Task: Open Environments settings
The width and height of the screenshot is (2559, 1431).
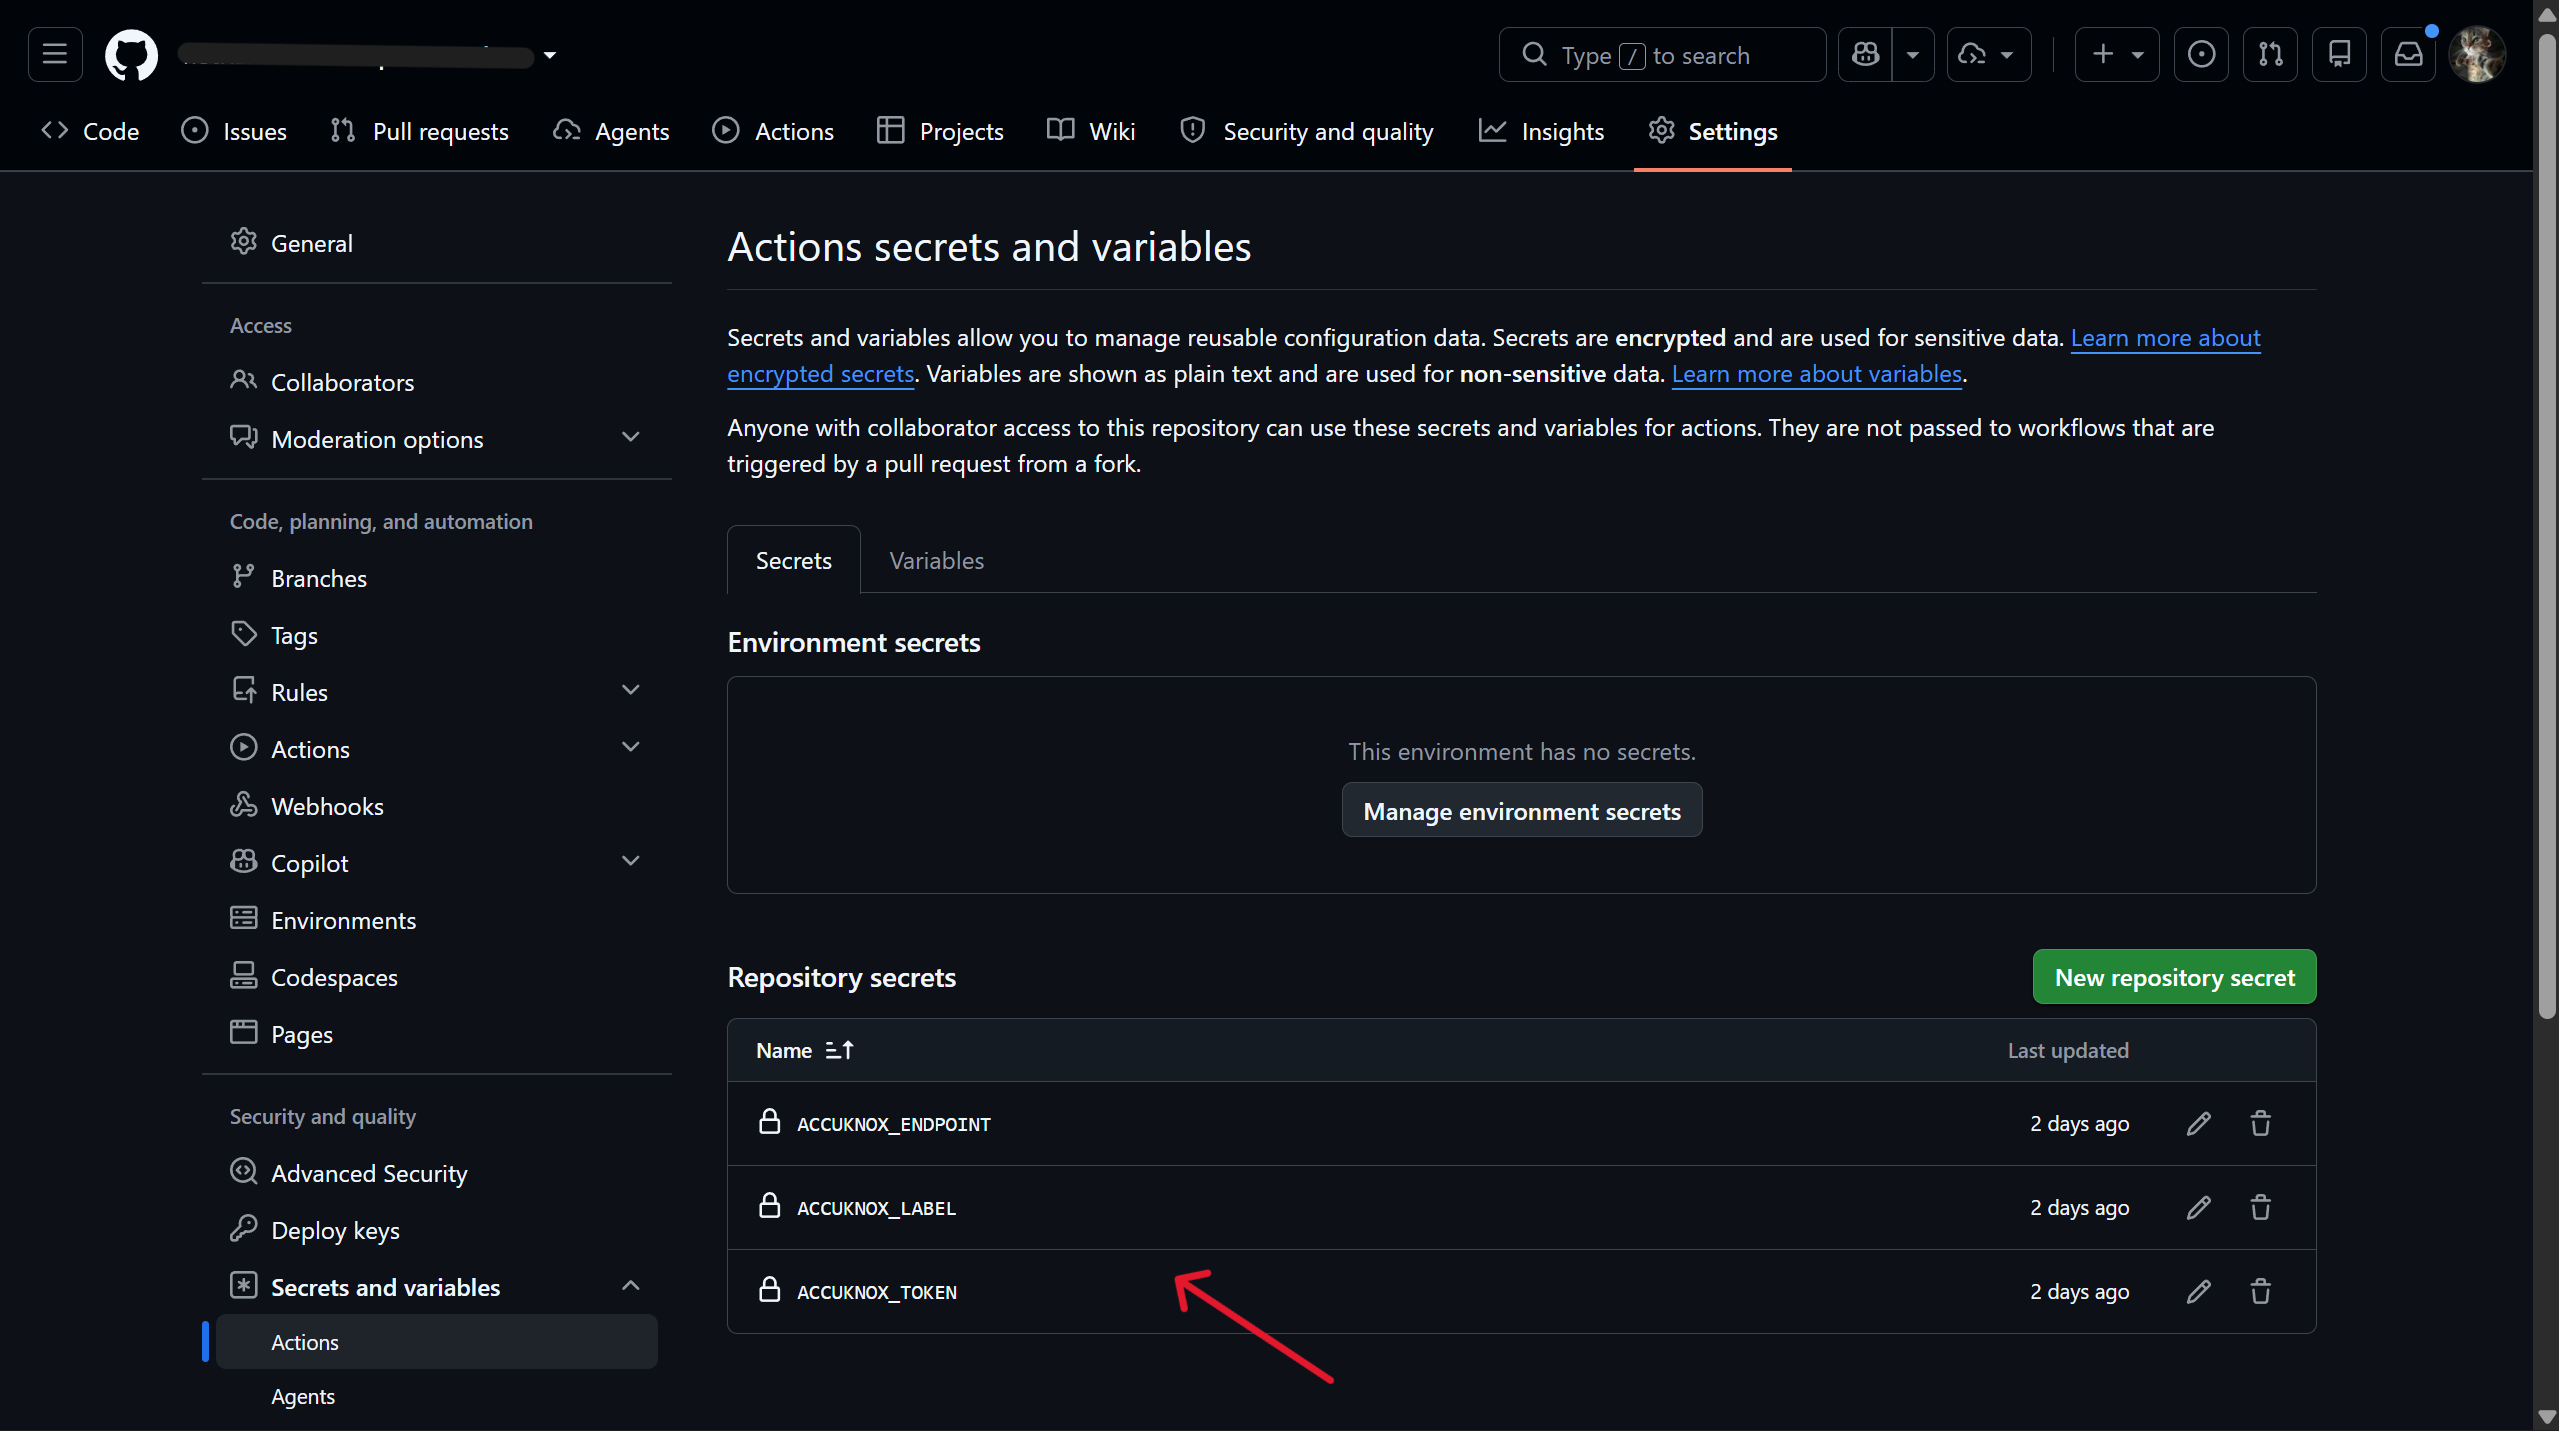Action: 436,920
